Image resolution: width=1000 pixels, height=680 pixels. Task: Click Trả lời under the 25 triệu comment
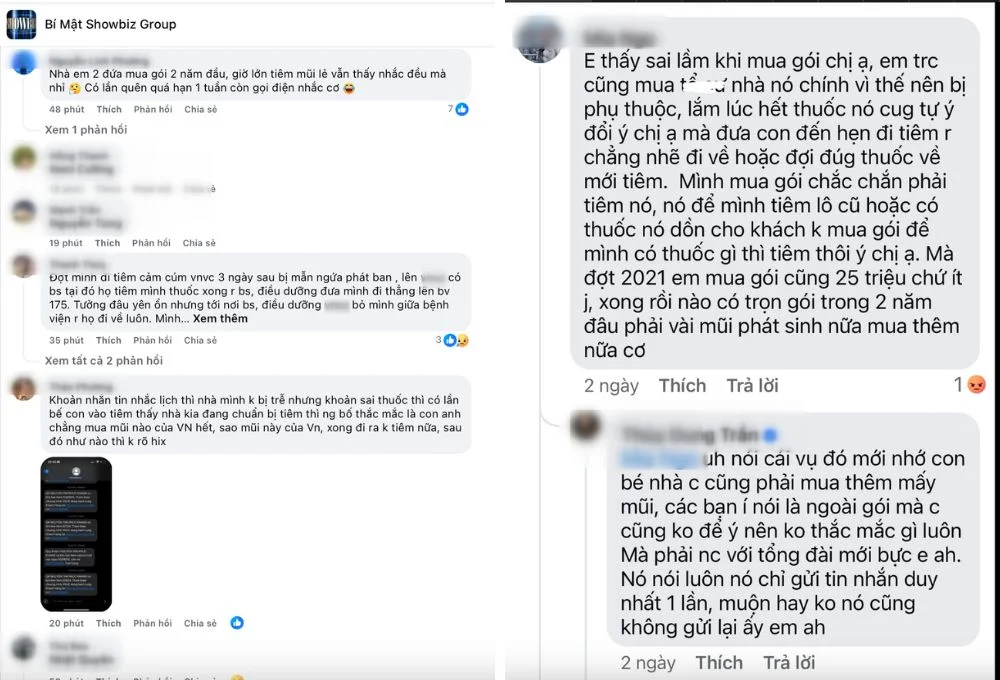tap(752, 385)
